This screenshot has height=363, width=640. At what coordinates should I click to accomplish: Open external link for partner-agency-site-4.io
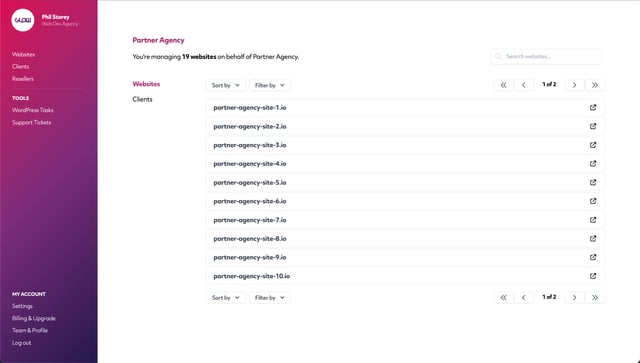(x=593, y=164)
